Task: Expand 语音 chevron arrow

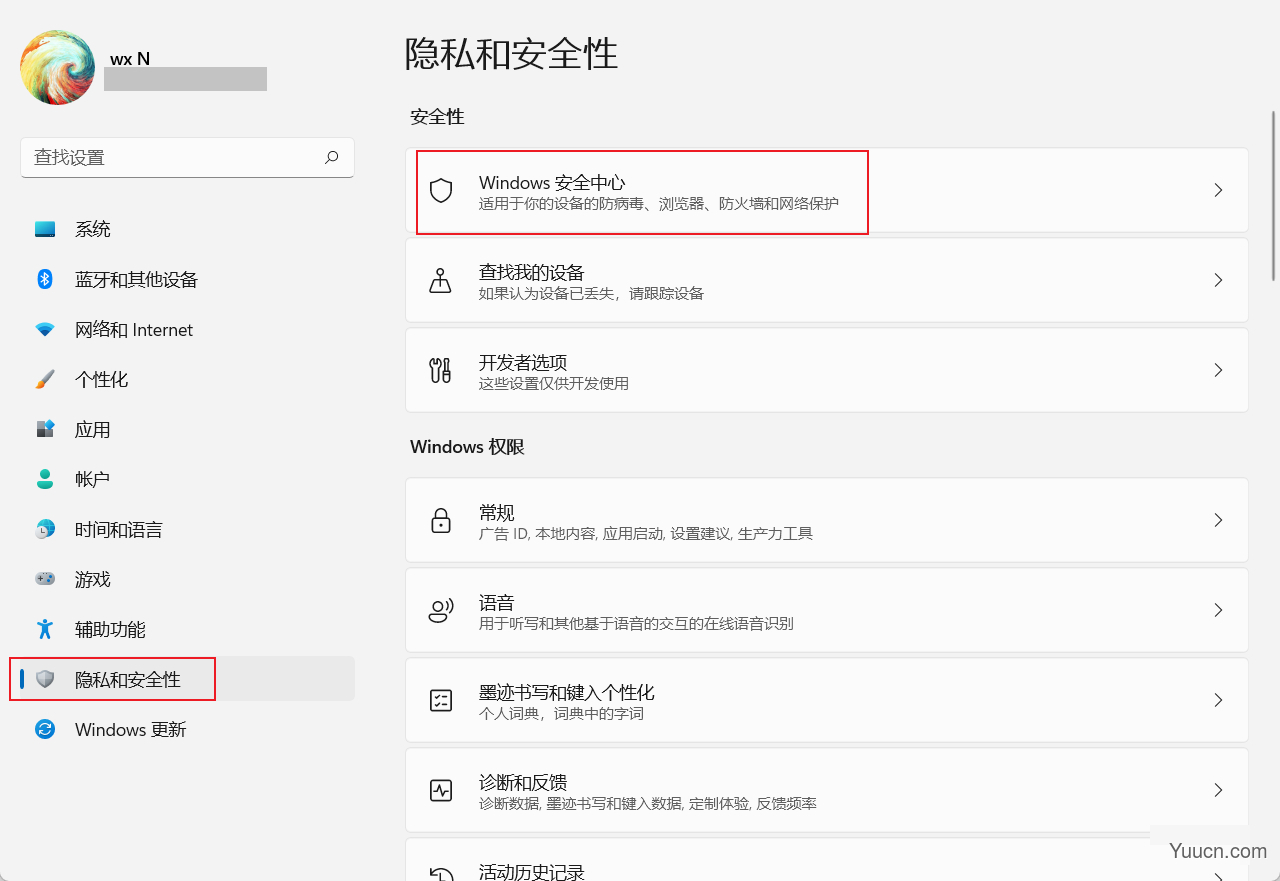Action: point(1218,610)
